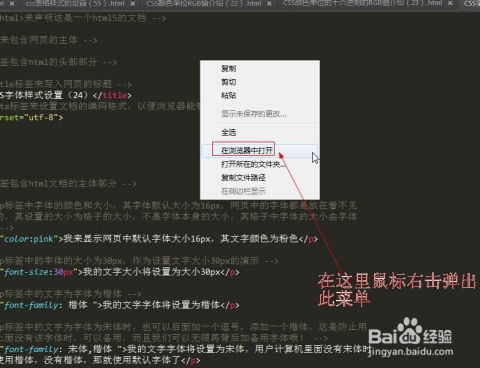Click the greyed 显示未保存的更改 menu entry

coord(260,114)
